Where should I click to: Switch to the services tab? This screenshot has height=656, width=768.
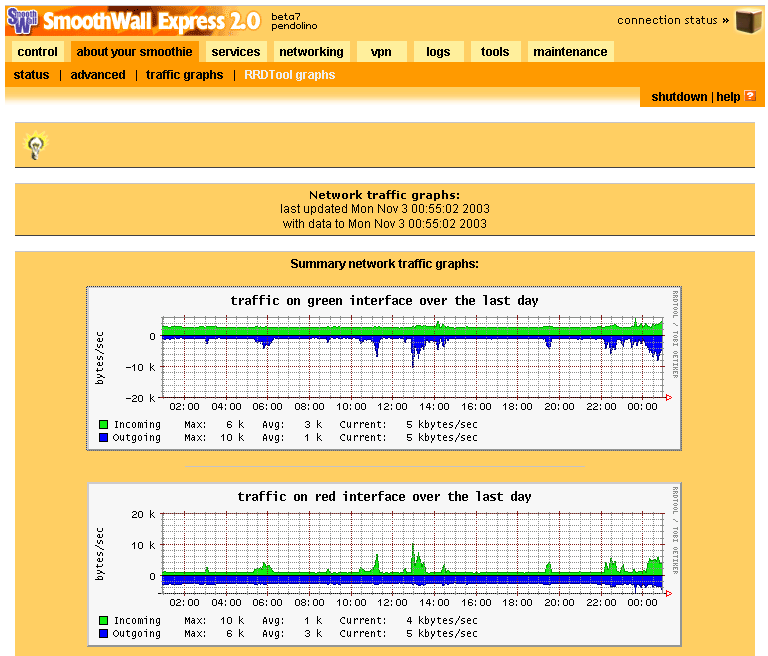tap(236, 51)
